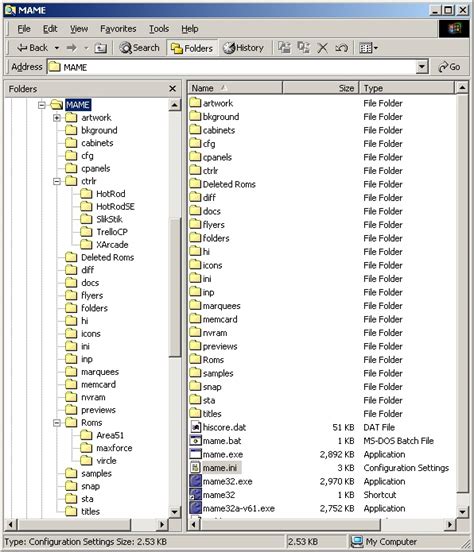Collapse the MAME tree node
The image size is (474, 552).
click(x=42, y=105)
